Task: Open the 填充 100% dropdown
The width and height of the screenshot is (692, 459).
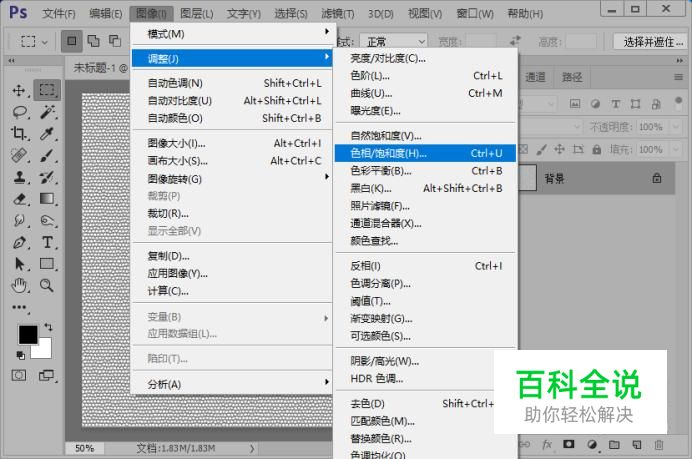Action: [676, 150]
